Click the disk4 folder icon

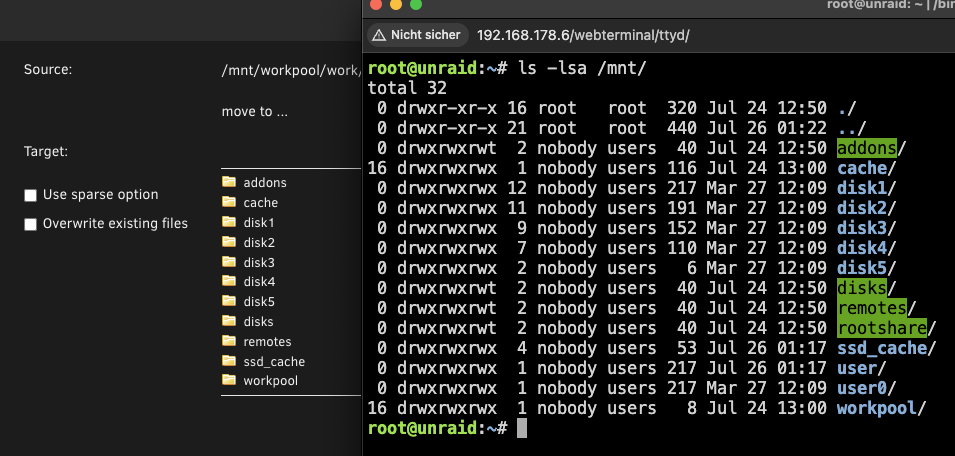coord(229,281)
